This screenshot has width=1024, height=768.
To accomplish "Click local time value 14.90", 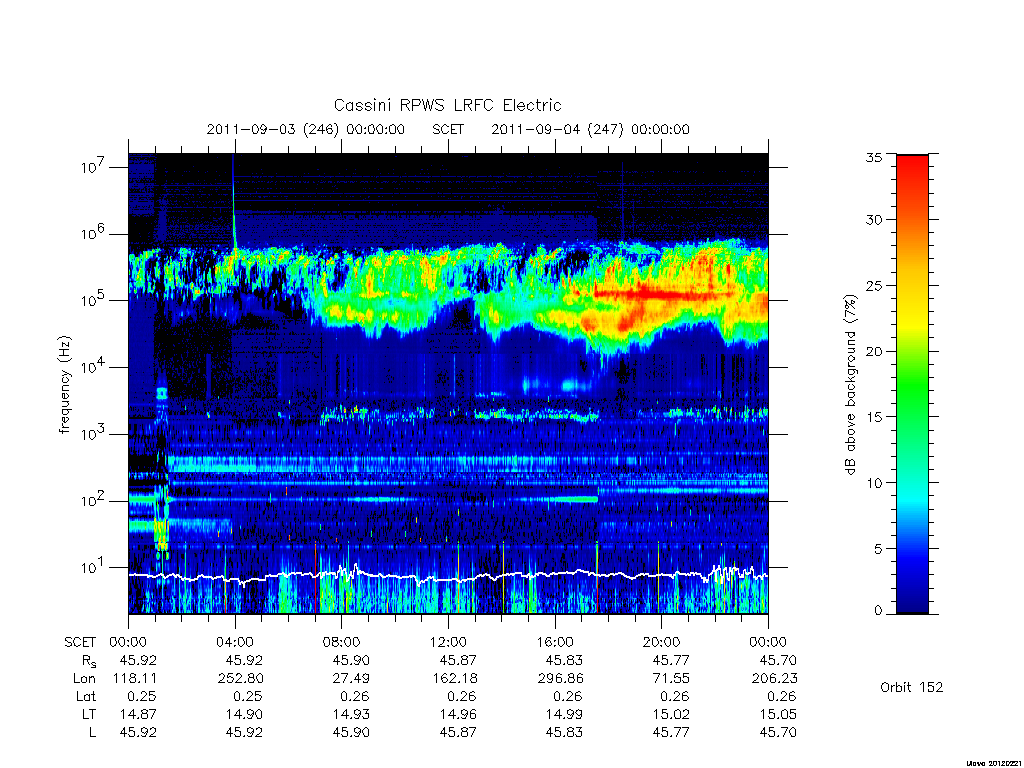I will 244,714.
